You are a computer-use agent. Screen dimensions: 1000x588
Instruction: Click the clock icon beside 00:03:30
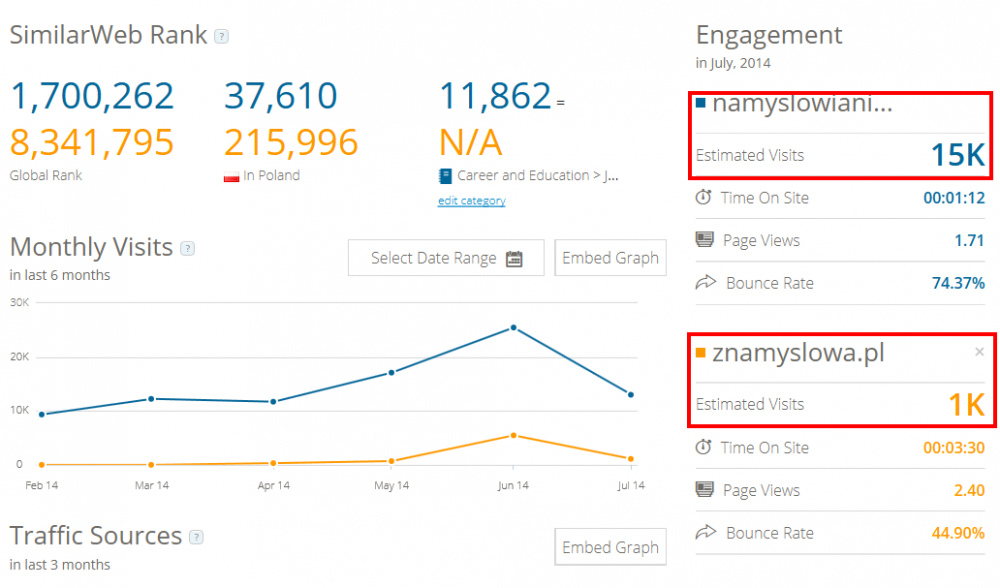(x=703, y=447)
